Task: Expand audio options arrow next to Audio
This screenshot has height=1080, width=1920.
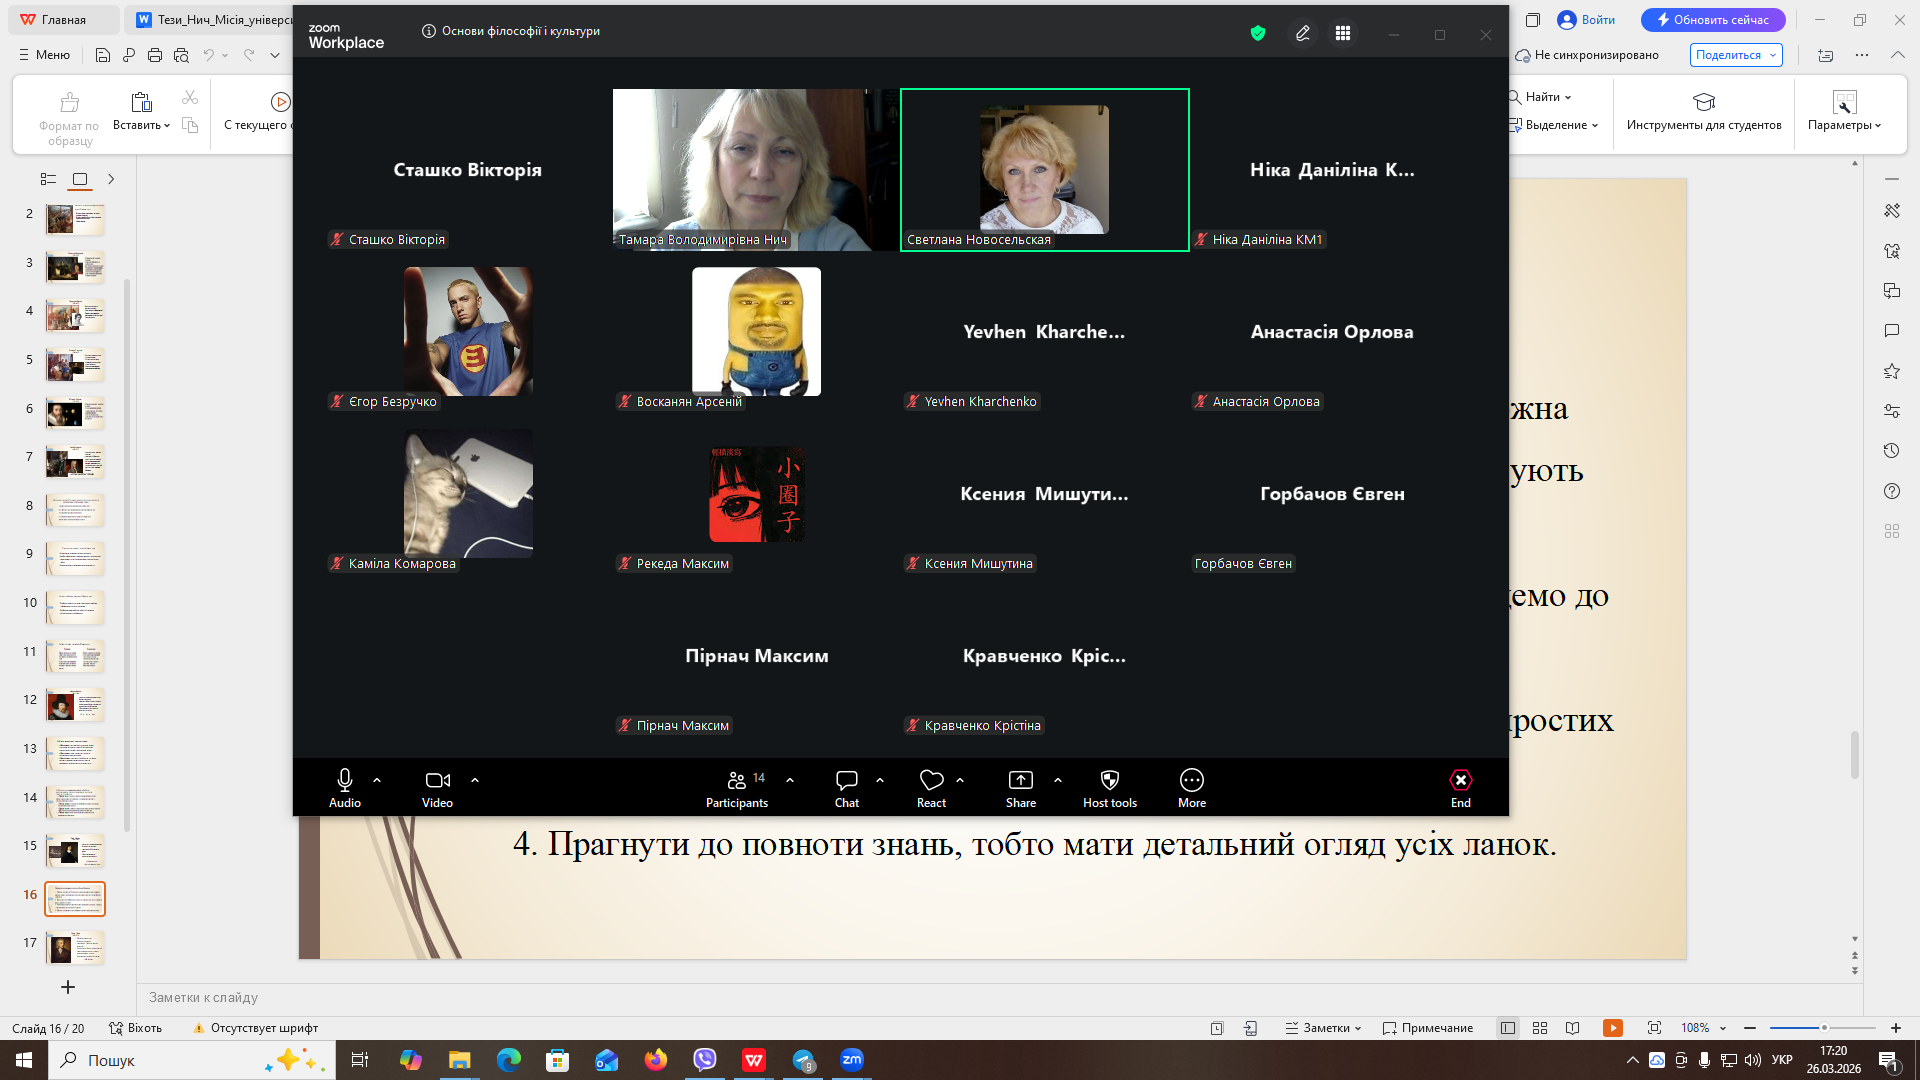Action: (x=377, y=780)
